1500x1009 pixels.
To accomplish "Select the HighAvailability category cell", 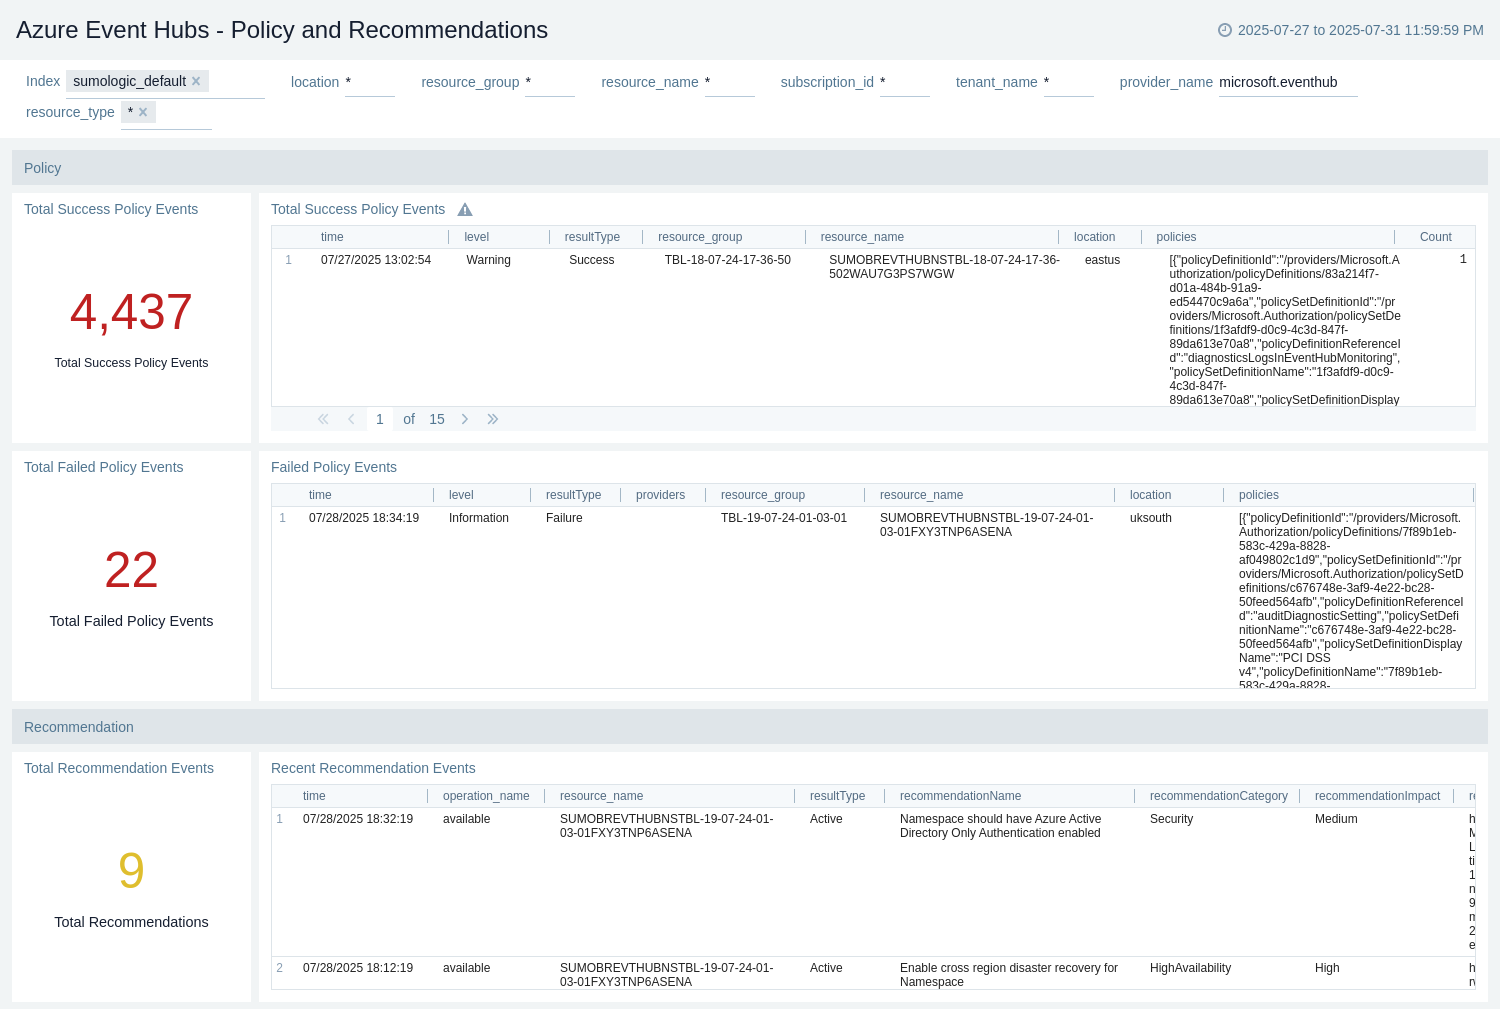I will 1190,968.
